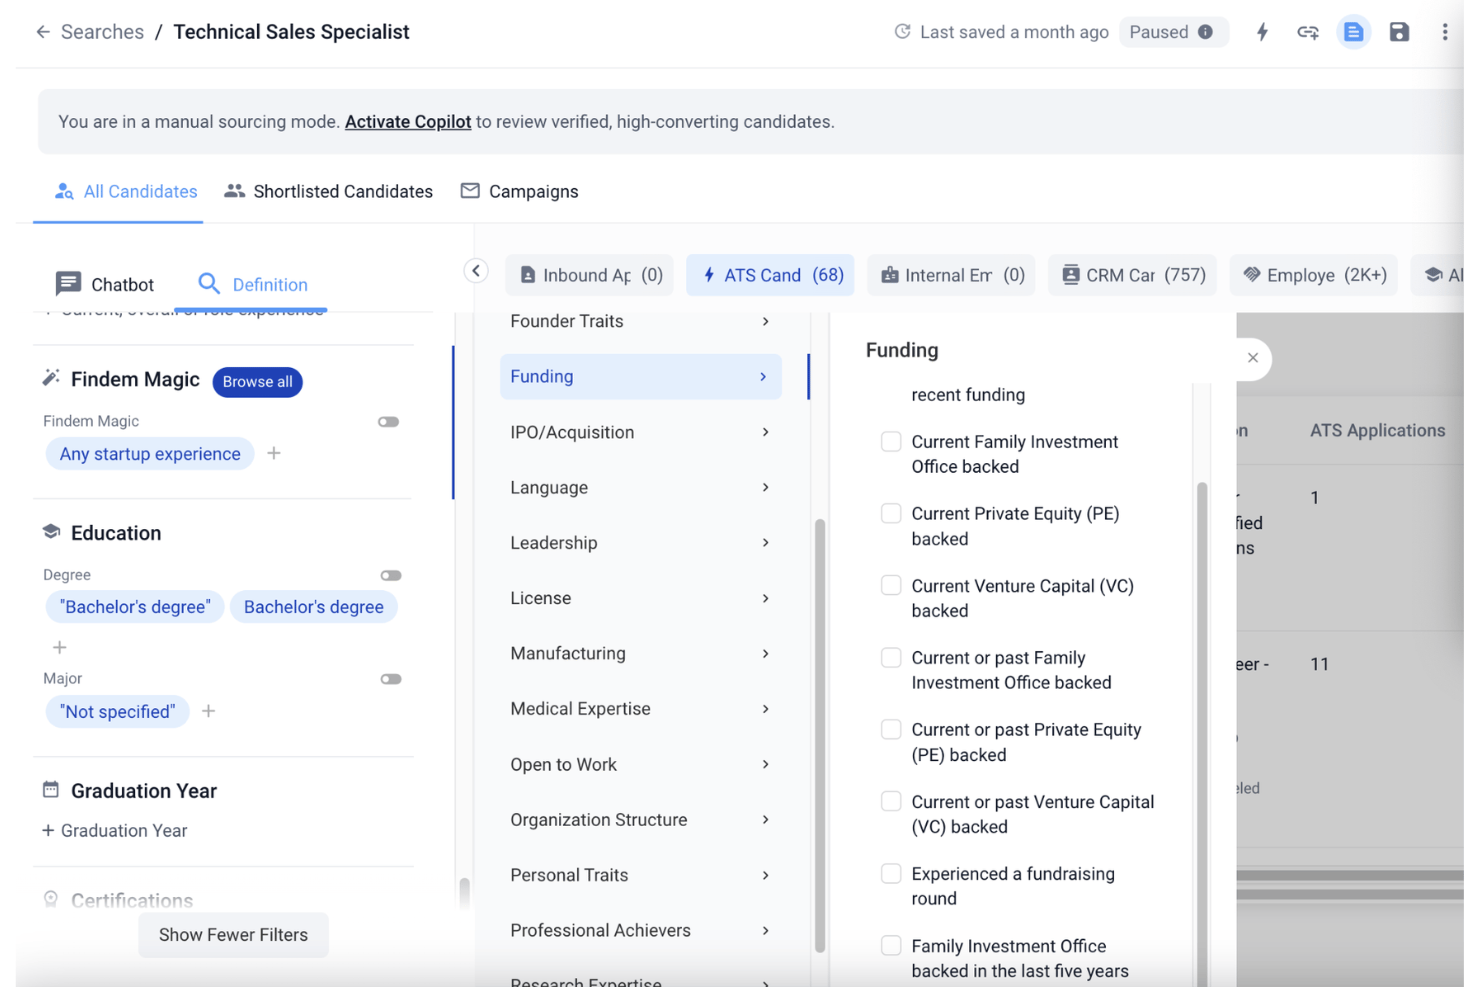
Task: Click Show Fewer Filters button
Action: point(233,935)
